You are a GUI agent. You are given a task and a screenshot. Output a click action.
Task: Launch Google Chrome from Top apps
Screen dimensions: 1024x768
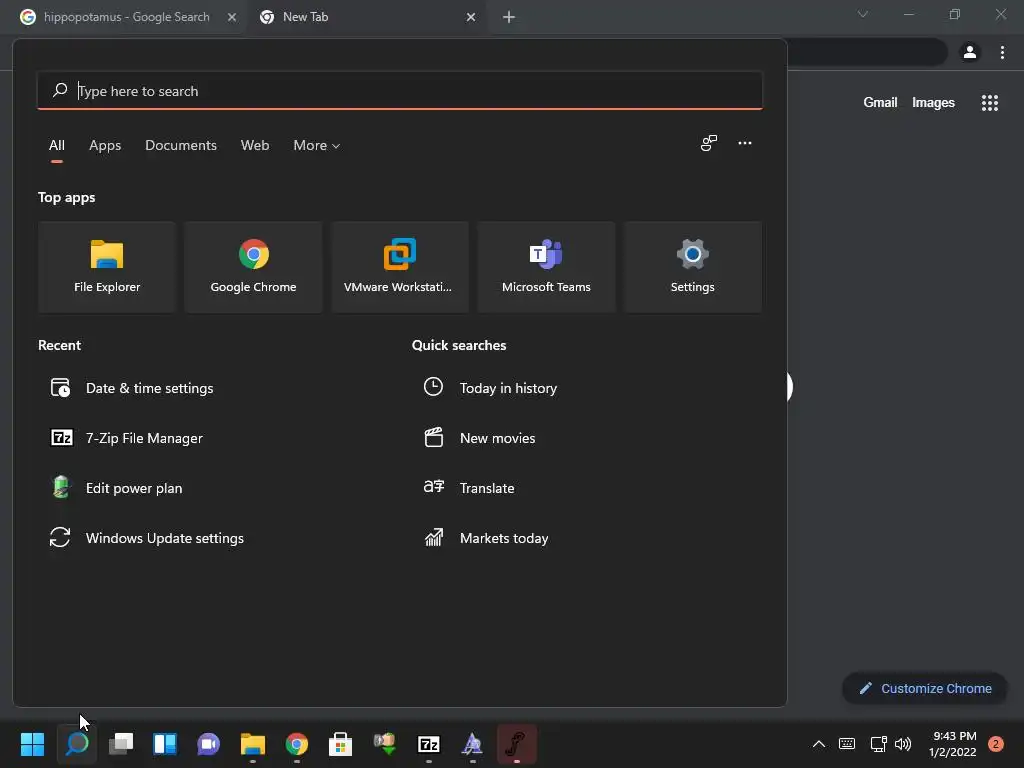click(253, 267)
